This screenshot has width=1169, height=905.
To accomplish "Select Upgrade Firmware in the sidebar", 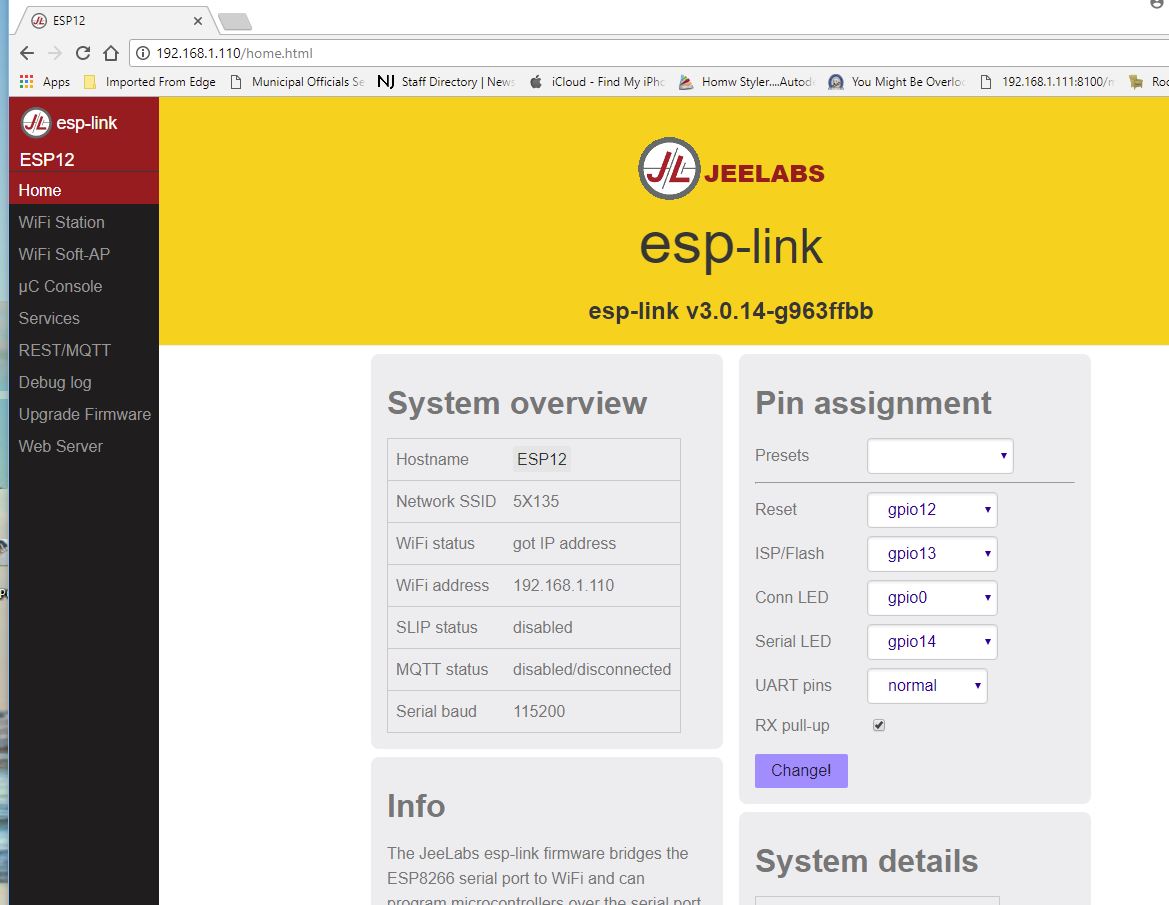I will pos(84,414).
